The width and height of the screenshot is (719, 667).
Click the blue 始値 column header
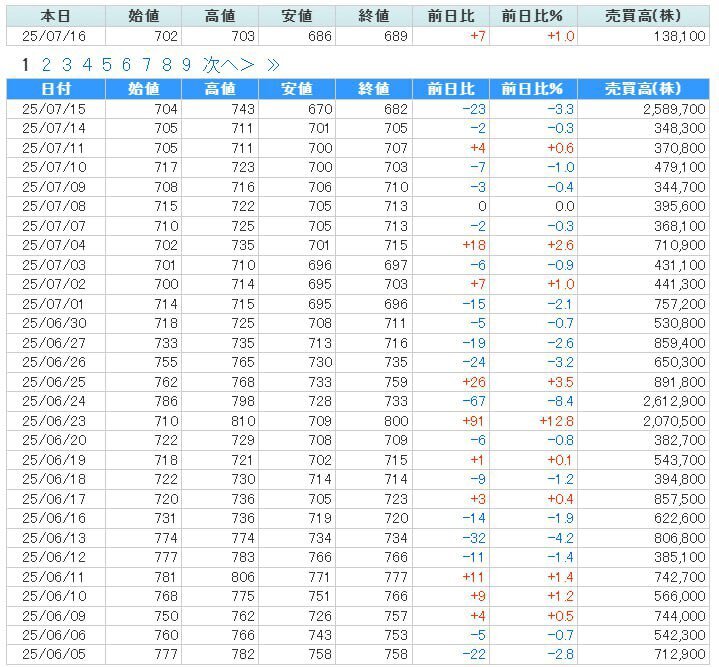(x=144, y=89)
